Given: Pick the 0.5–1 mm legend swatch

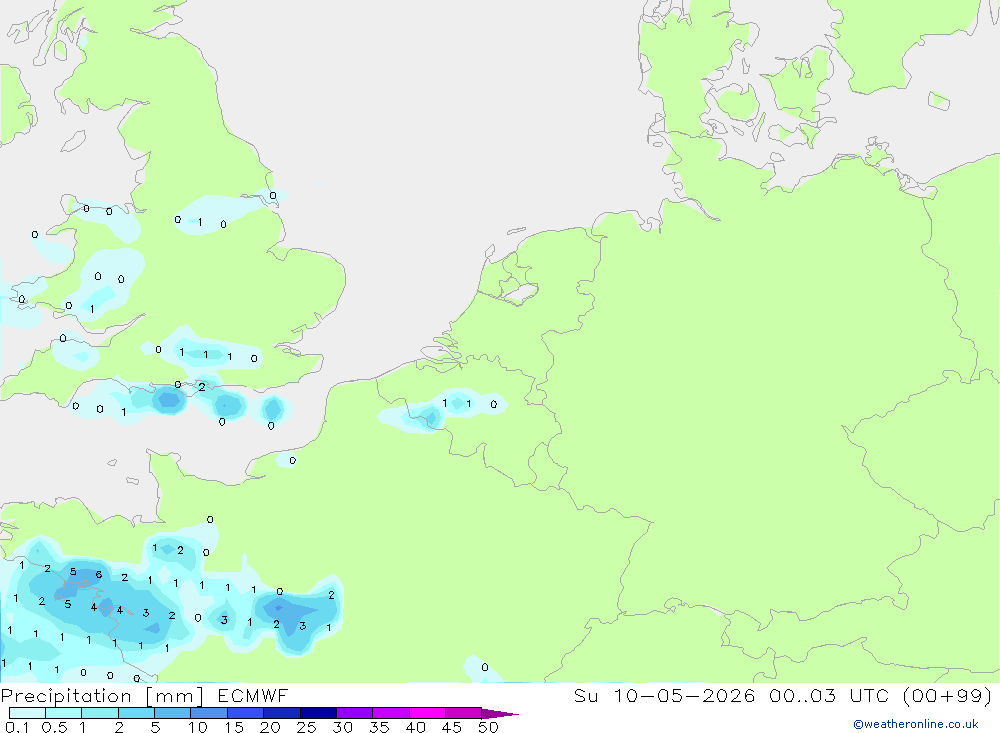Looking at the screenshot, I should click(x=64, y=713).
